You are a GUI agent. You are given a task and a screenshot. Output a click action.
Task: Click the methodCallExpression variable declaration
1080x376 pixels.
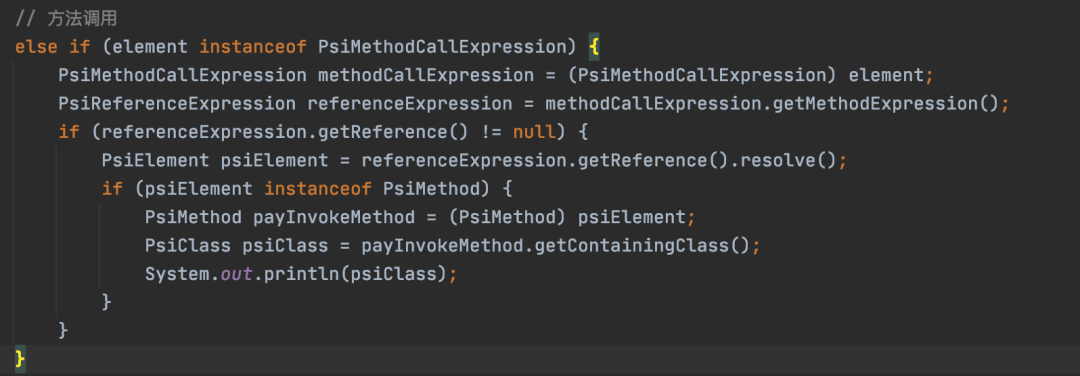(425, 75)
